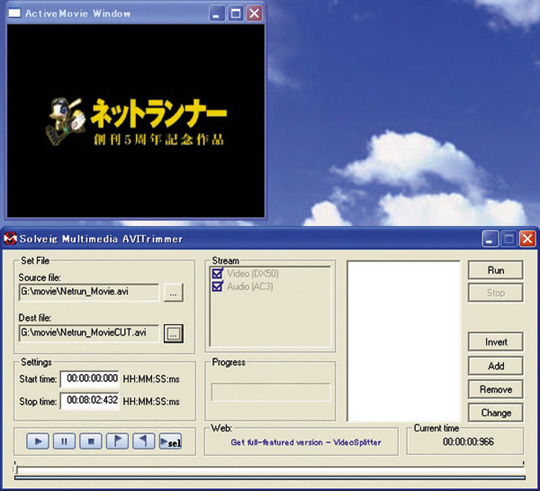Click the Source file path field
This screenshot has height=491, width=540.
click(x=89, y=292)
